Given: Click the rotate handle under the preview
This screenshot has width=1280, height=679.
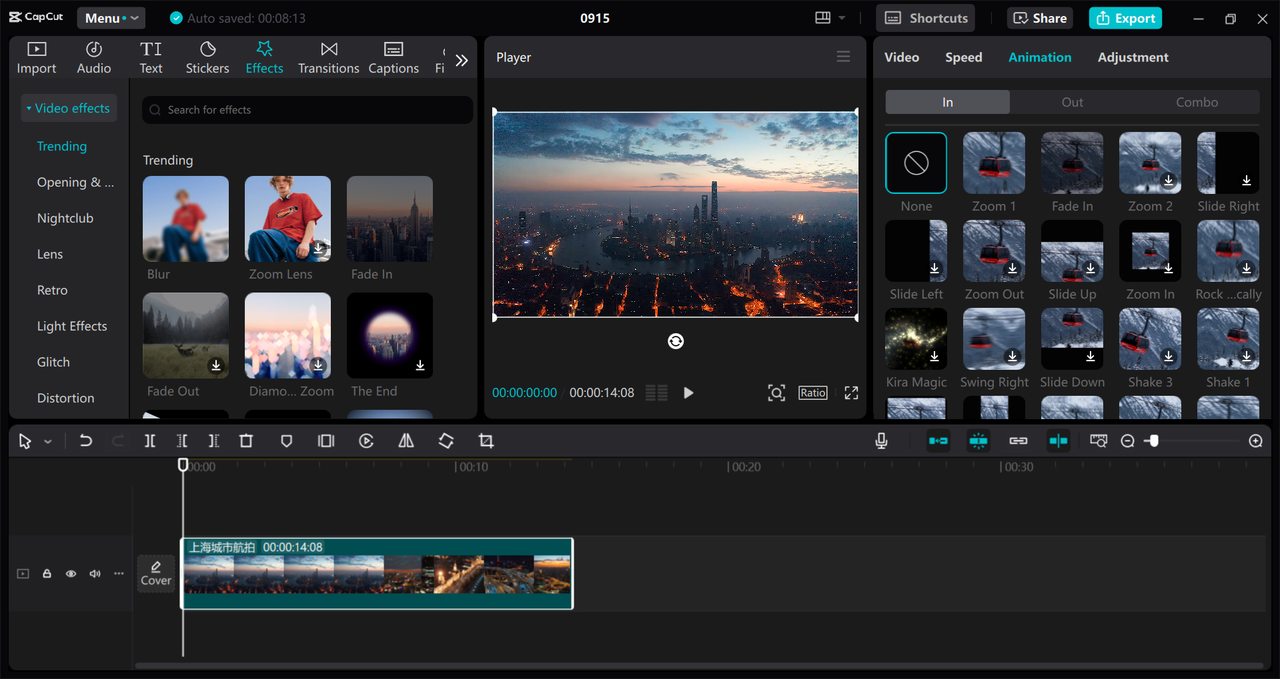Looking at the screenshot, I should pyautogui.click(x=676, y=341).
